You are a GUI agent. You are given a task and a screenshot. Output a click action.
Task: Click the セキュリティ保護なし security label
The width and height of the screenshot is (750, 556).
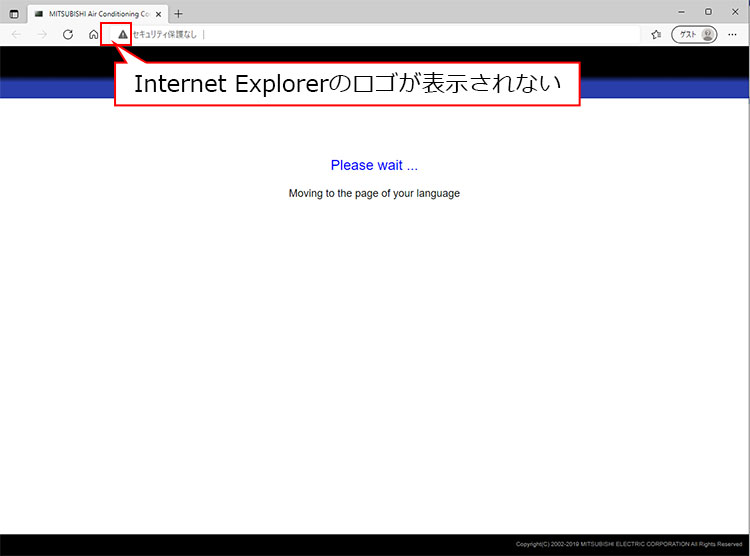(165, 34)
